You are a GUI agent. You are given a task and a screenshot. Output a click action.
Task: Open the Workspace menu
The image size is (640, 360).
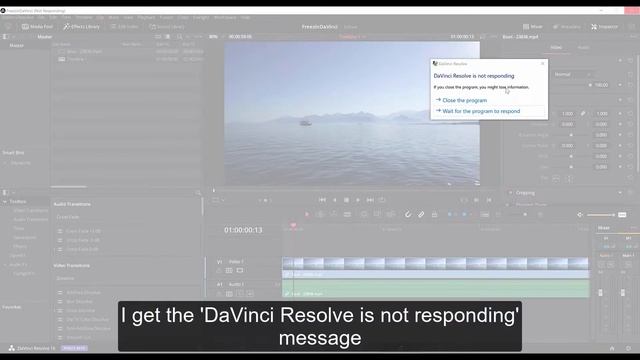[x=225, y=18]
